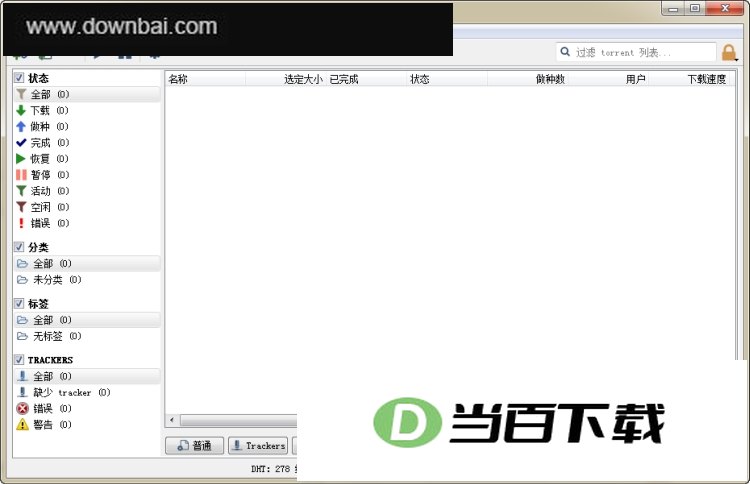
Task: Select 未分类 folder icon
Action: click(22, 279)
